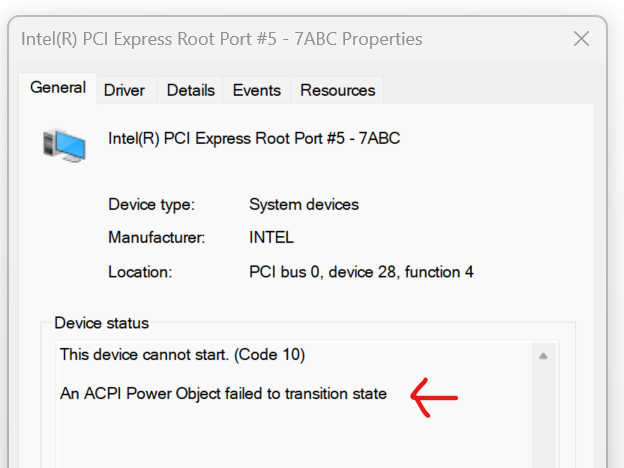The height and width of the screenshot is (468, 624).
Task: Click the "Device type:" label
Action: pos(151,205)
